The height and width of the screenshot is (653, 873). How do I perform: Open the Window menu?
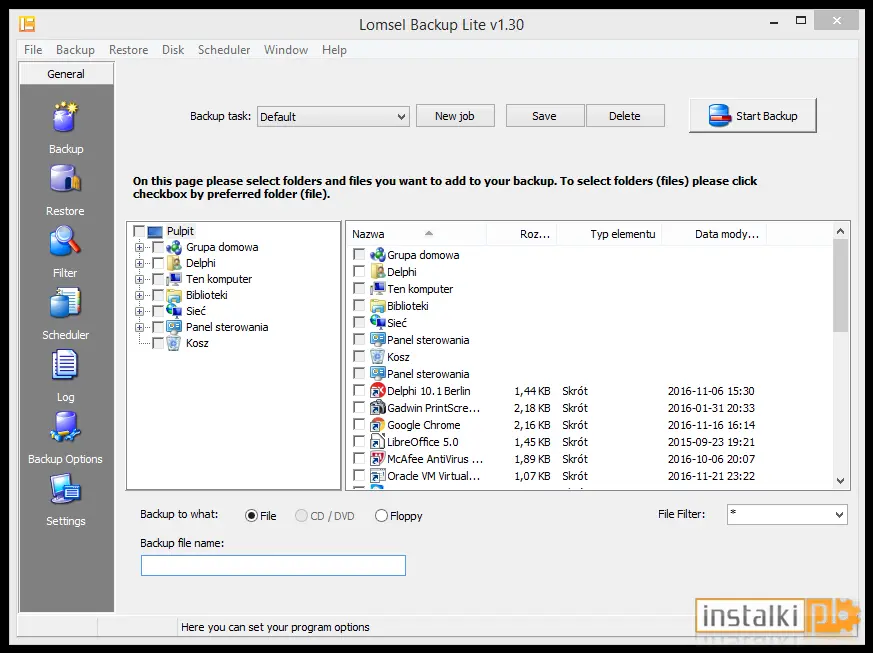click(x=286, y=50)
